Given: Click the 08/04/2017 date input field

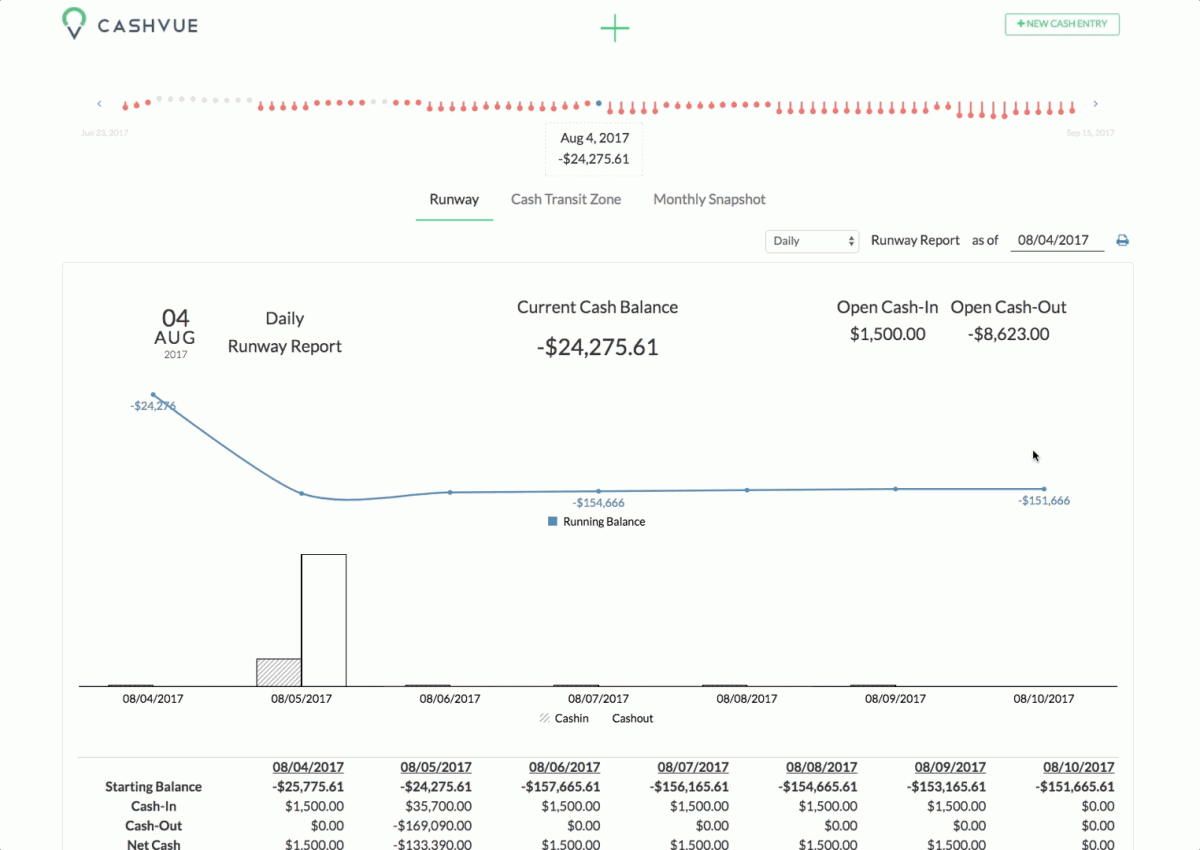Looking at the screenshot, I should click(1055, 240).
